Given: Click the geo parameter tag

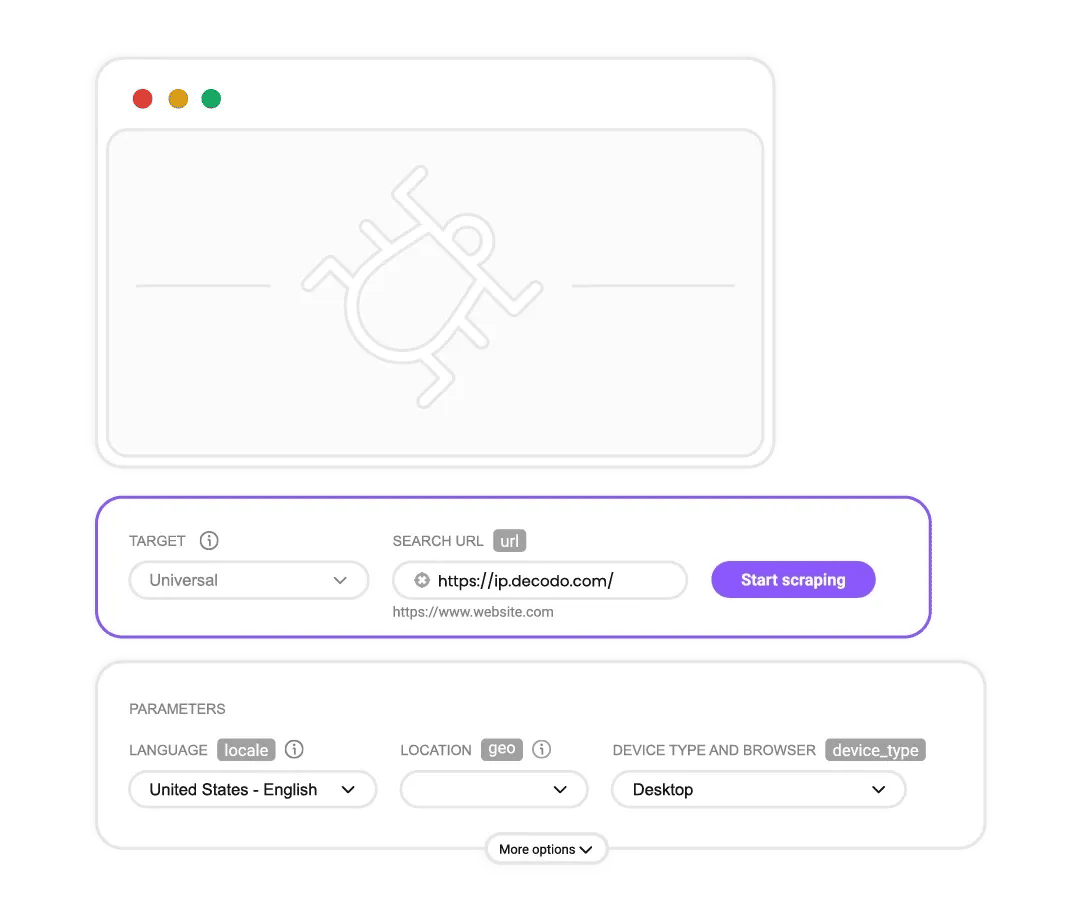Looking at the screenshot, I should pyautogui.click(x=502, y=749).
